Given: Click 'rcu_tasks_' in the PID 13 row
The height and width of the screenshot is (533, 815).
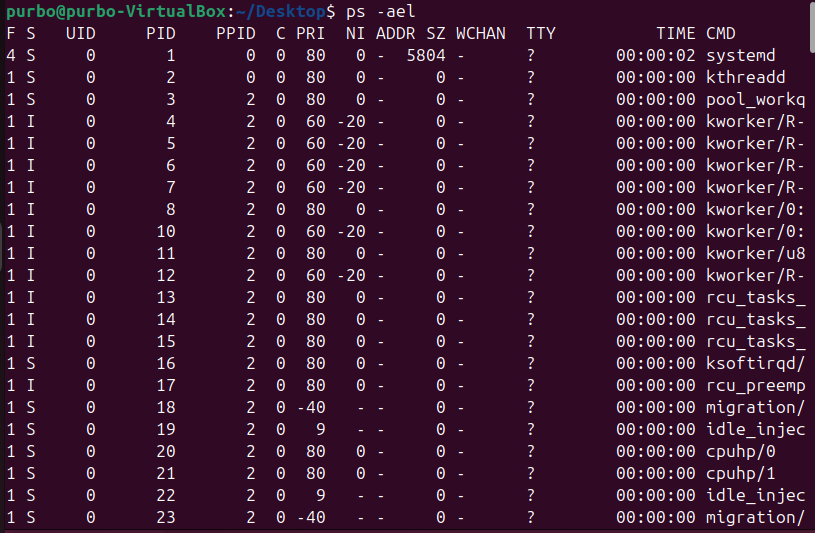Looking at the screenshot, I should (755, 297).
